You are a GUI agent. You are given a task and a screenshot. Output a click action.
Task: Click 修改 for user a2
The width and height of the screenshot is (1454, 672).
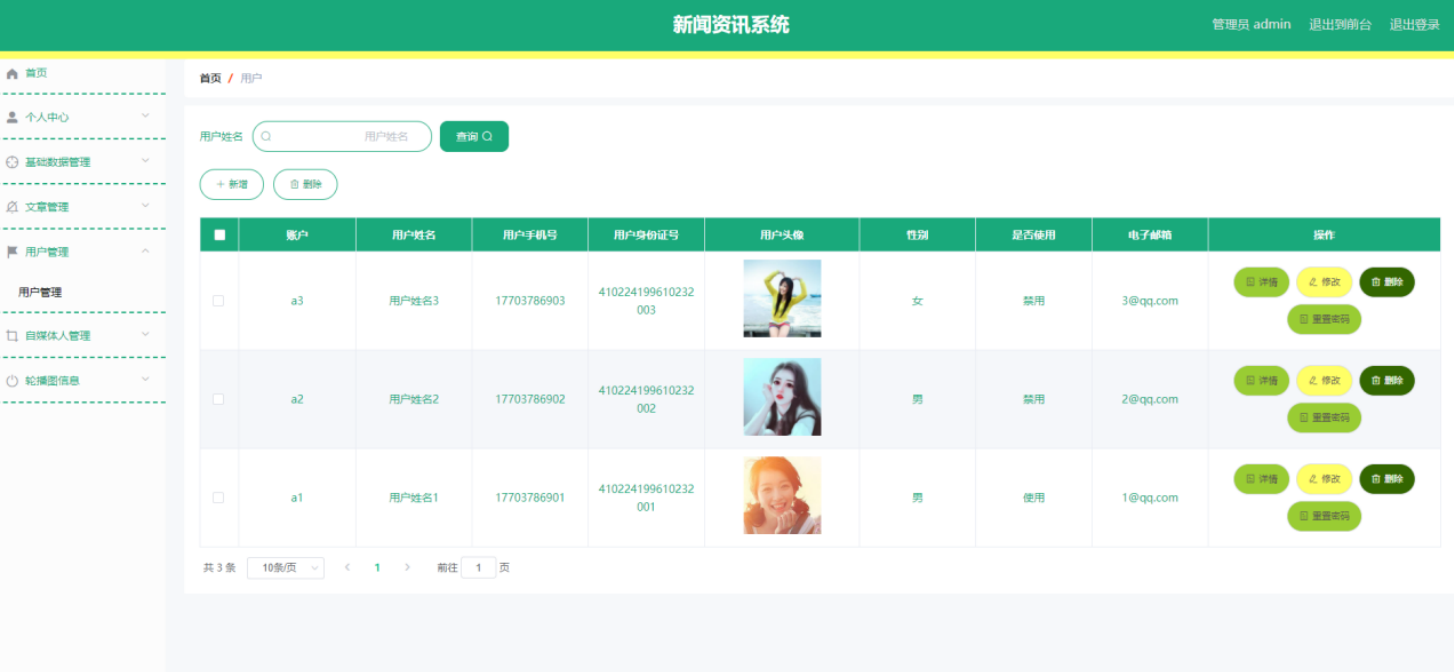point(1324,380)
